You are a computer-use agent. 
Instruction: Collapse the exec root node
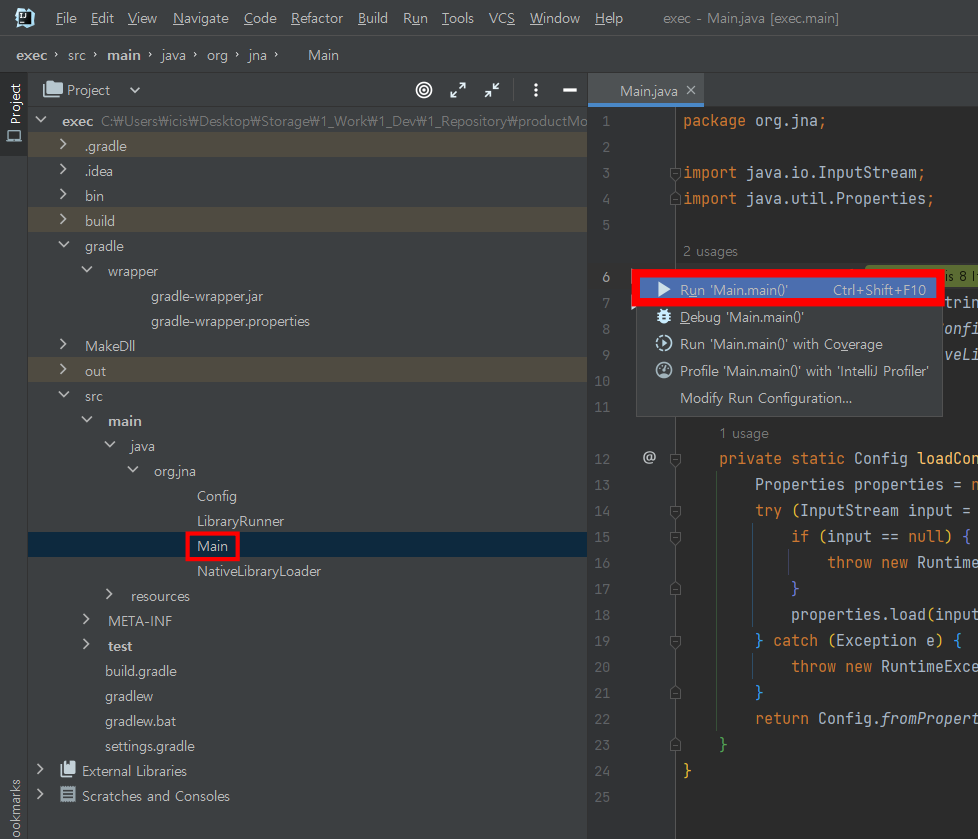pos(41,119)
